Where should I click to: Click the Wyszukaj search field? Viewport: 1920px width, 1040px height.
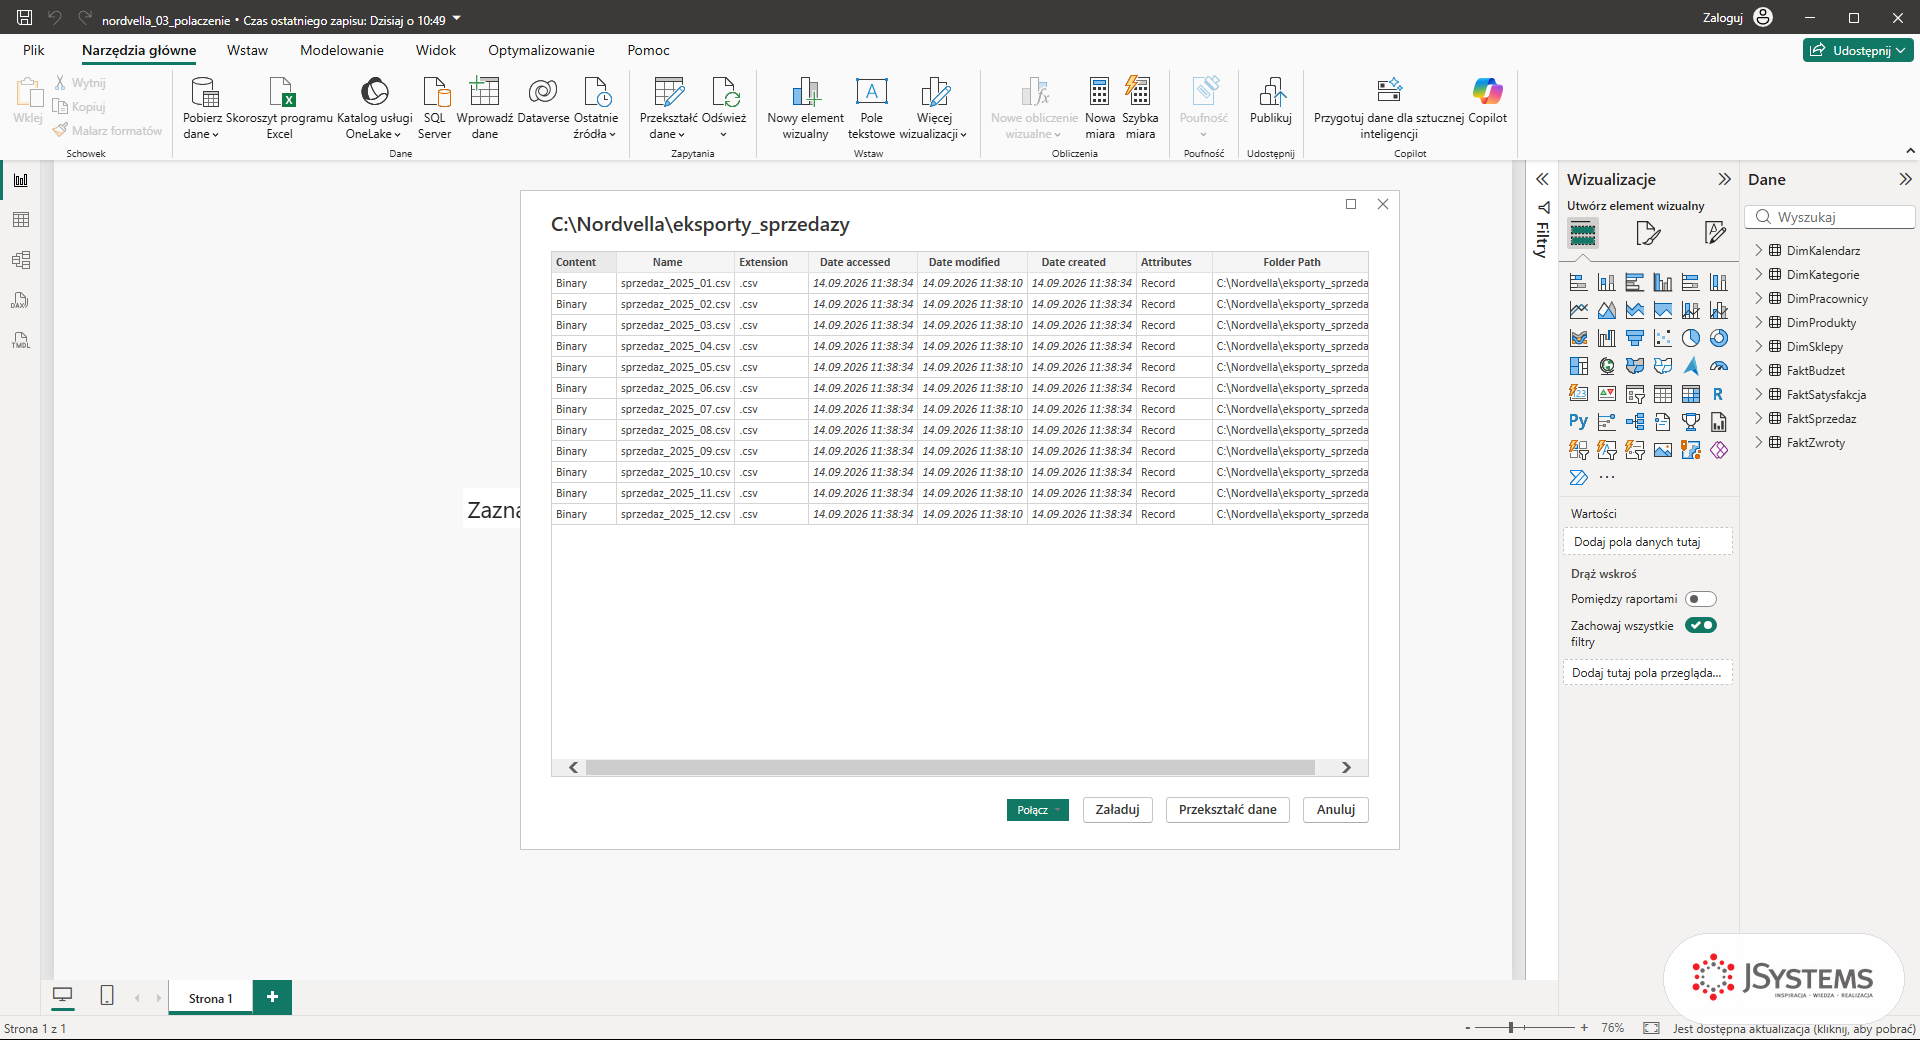(x=1830, y=217)
